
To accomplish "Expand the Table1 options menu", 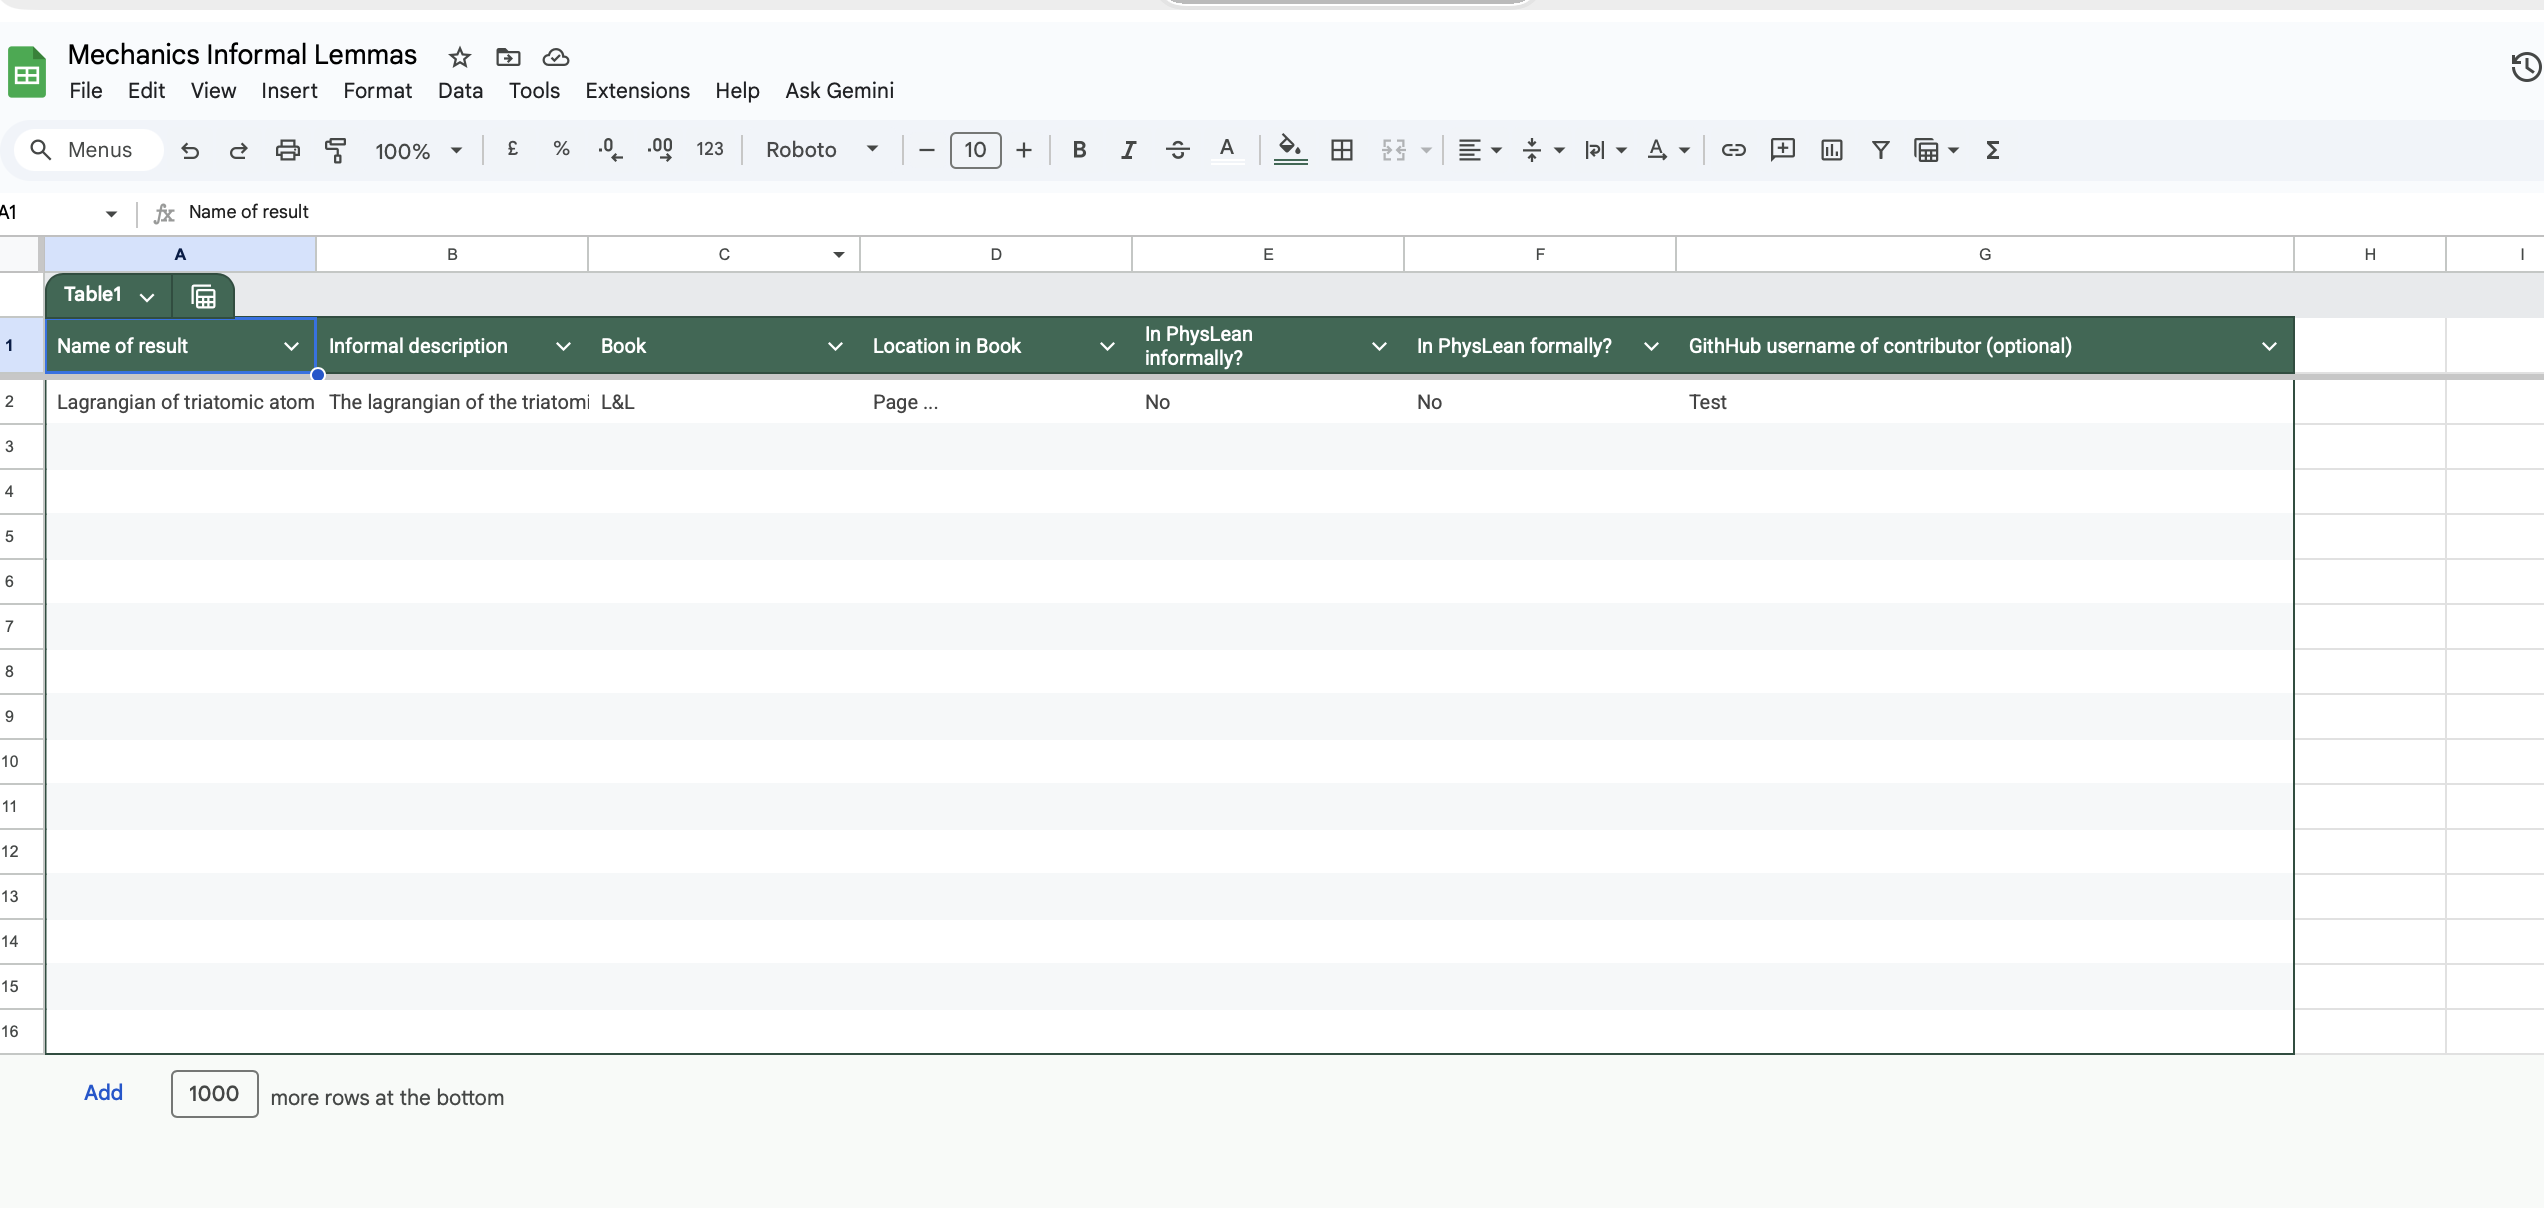I will tap(147, 297).
